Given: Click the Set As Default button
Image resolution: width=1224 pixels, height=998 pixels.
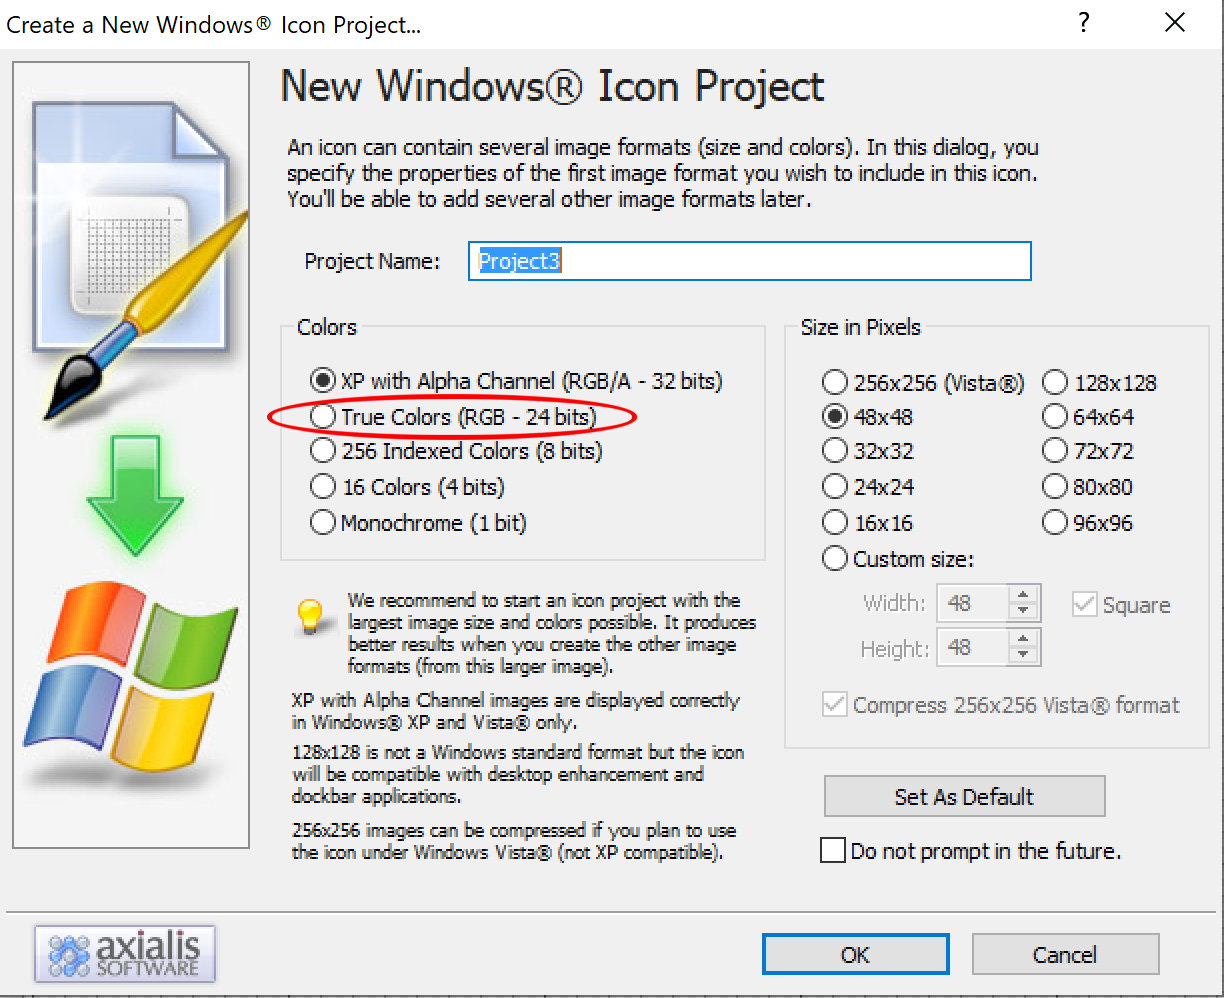Looking at the screenshot, I should coord(964,797).
